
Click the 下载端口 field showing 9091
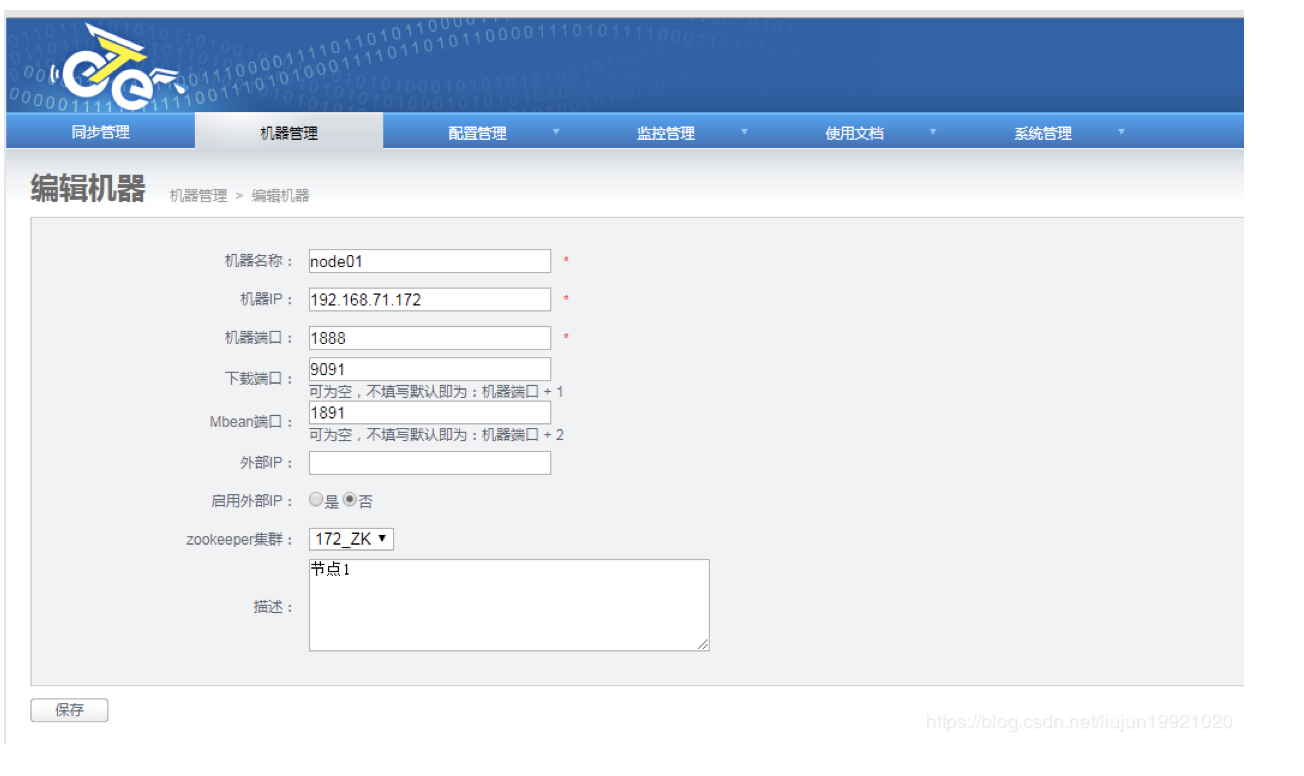click(430, 369)
